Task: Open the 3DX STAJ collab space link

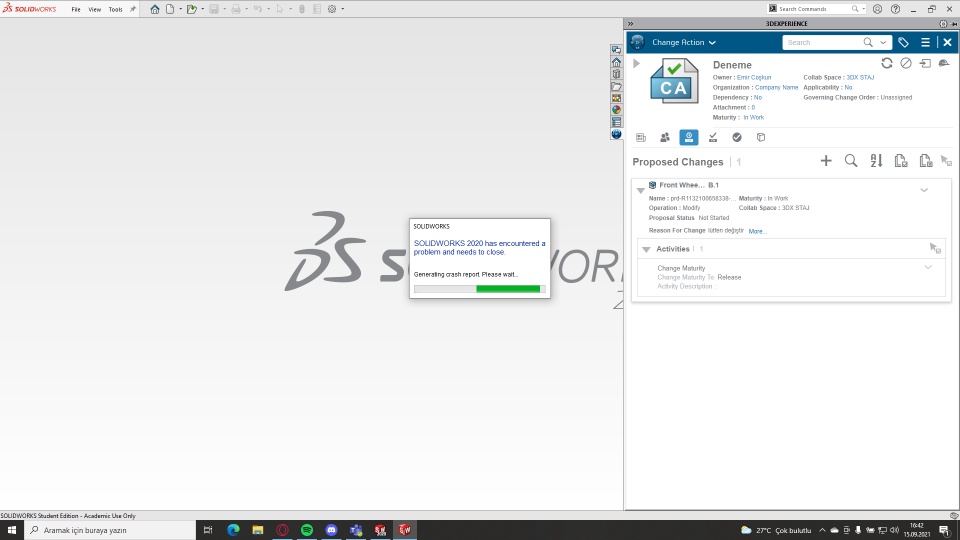Action: (860, 78)
